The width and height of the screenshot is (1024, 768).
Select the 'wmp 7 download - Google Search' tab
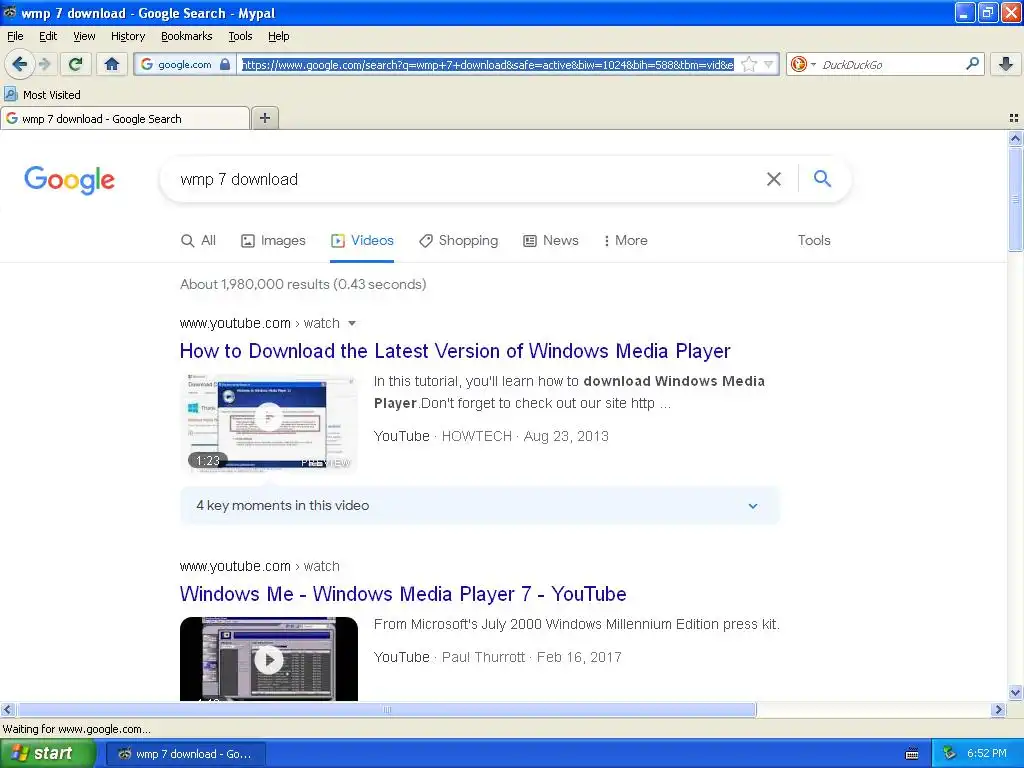pyautogui.click(x=125, y=119)
